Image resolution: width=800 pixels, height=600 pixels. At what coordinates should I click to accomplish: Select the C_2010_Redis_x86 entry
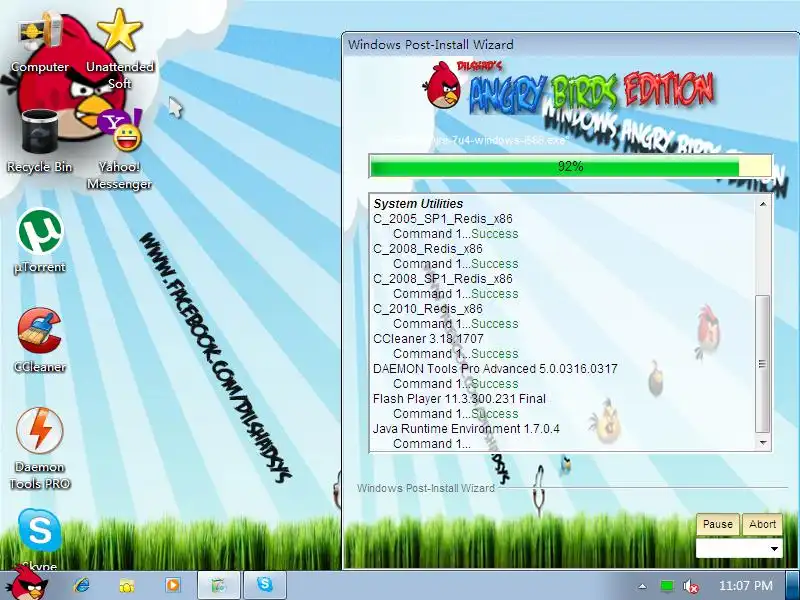click(428, 309)
